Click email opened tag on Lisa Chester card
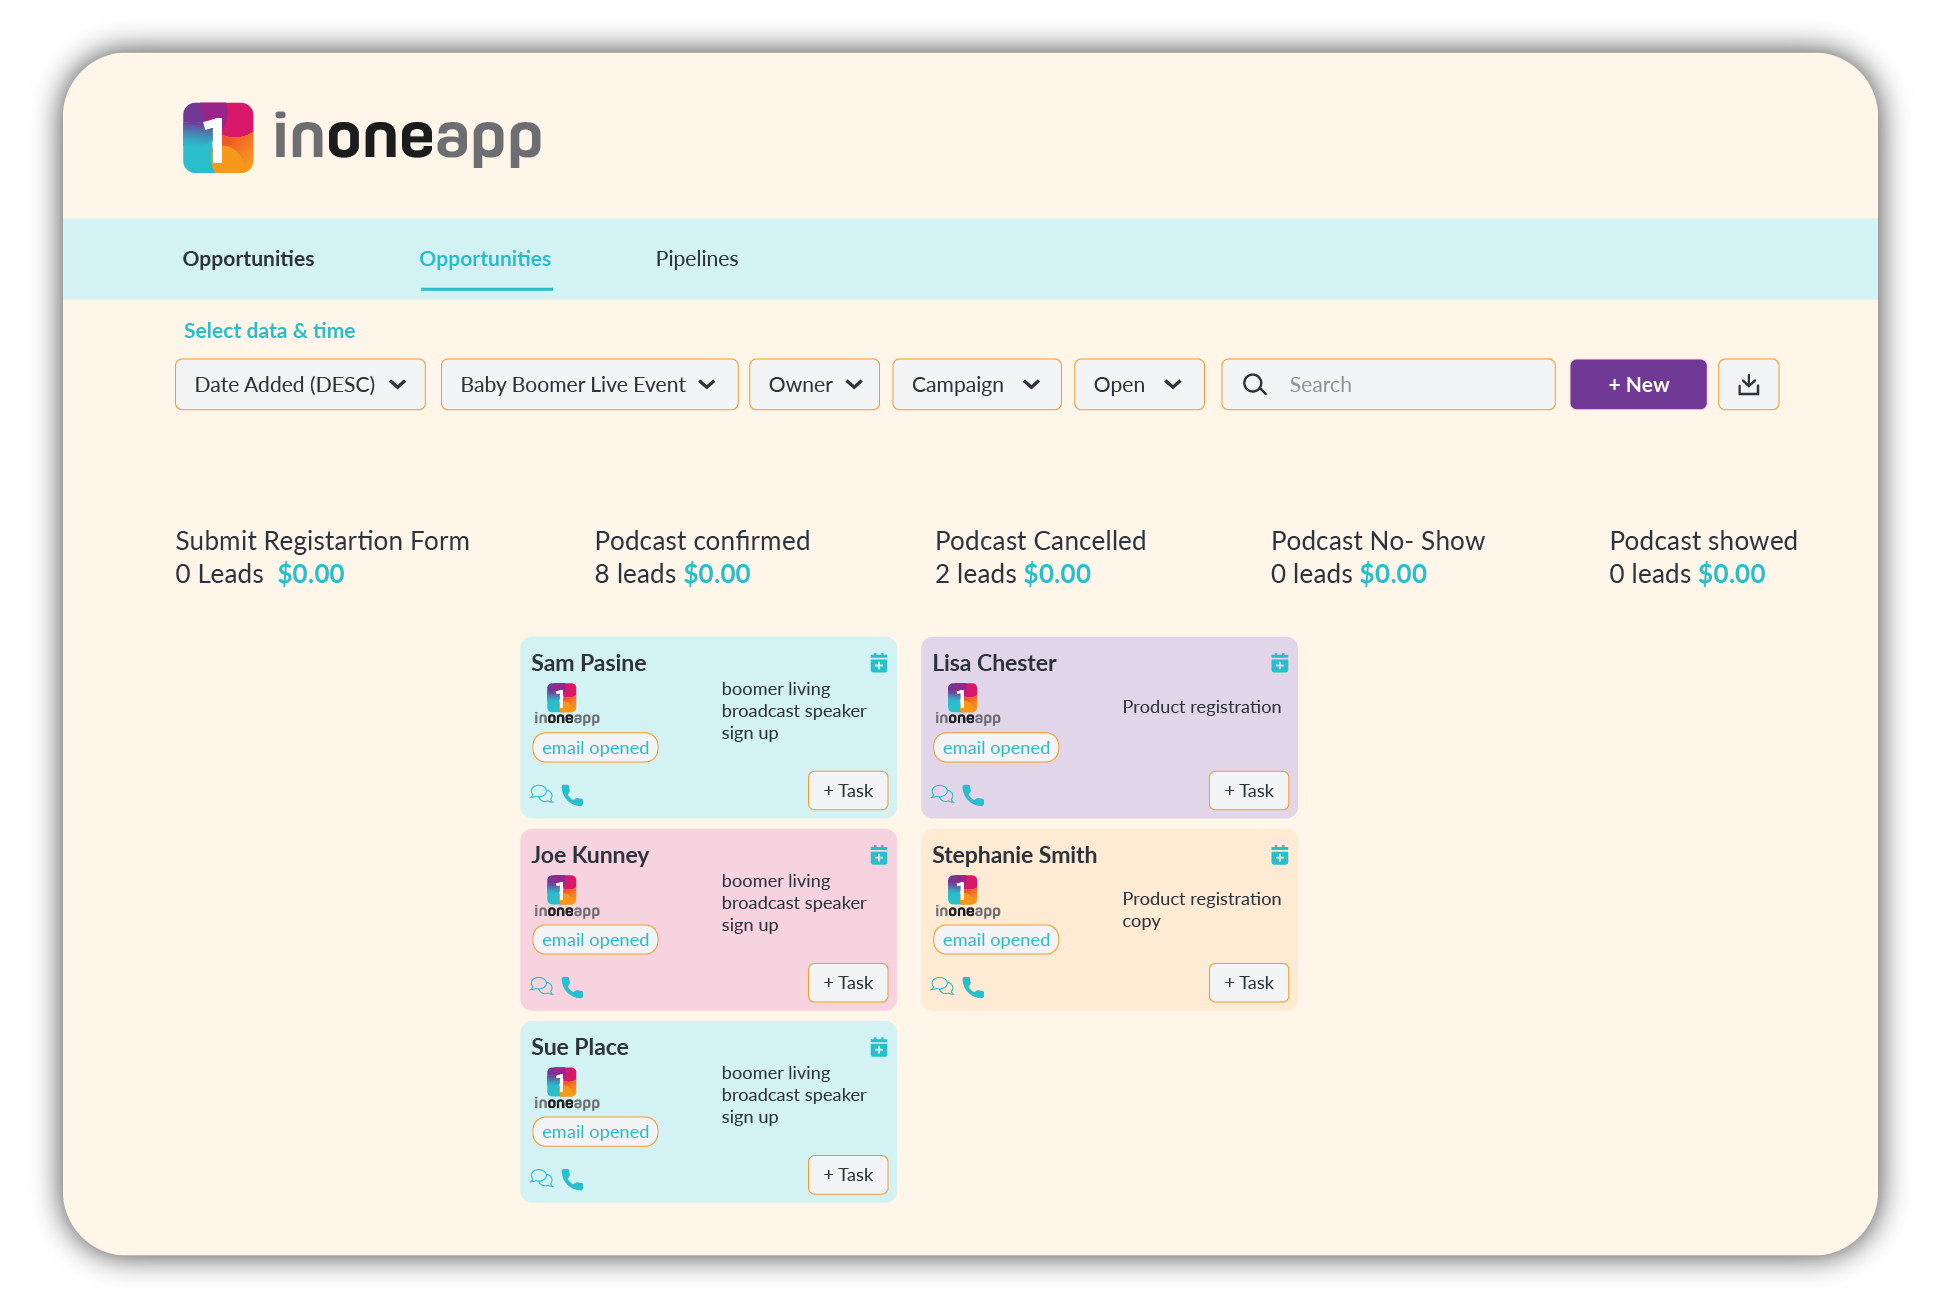The width and height of the screenshot is (1941, 1308). 996,748
